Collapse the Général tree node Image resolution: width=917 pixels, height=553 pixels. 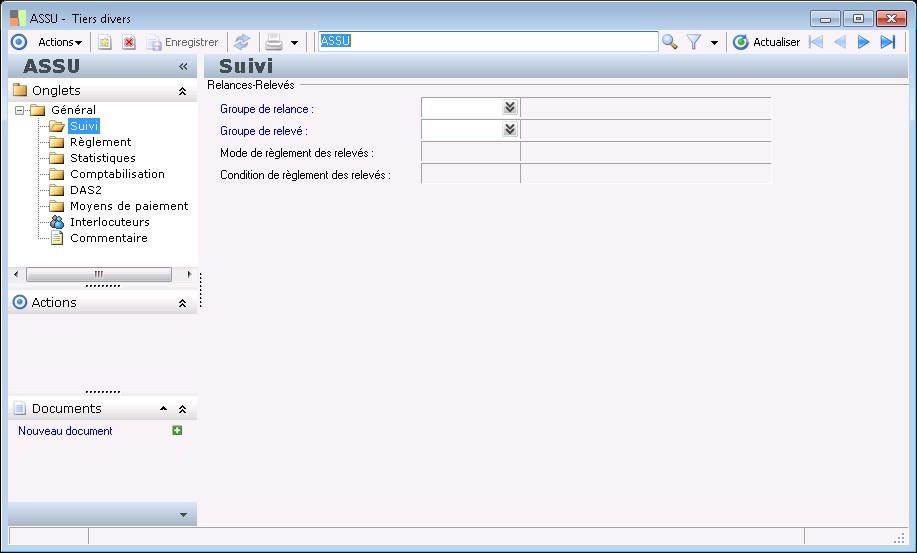click(x=19, y=110)
